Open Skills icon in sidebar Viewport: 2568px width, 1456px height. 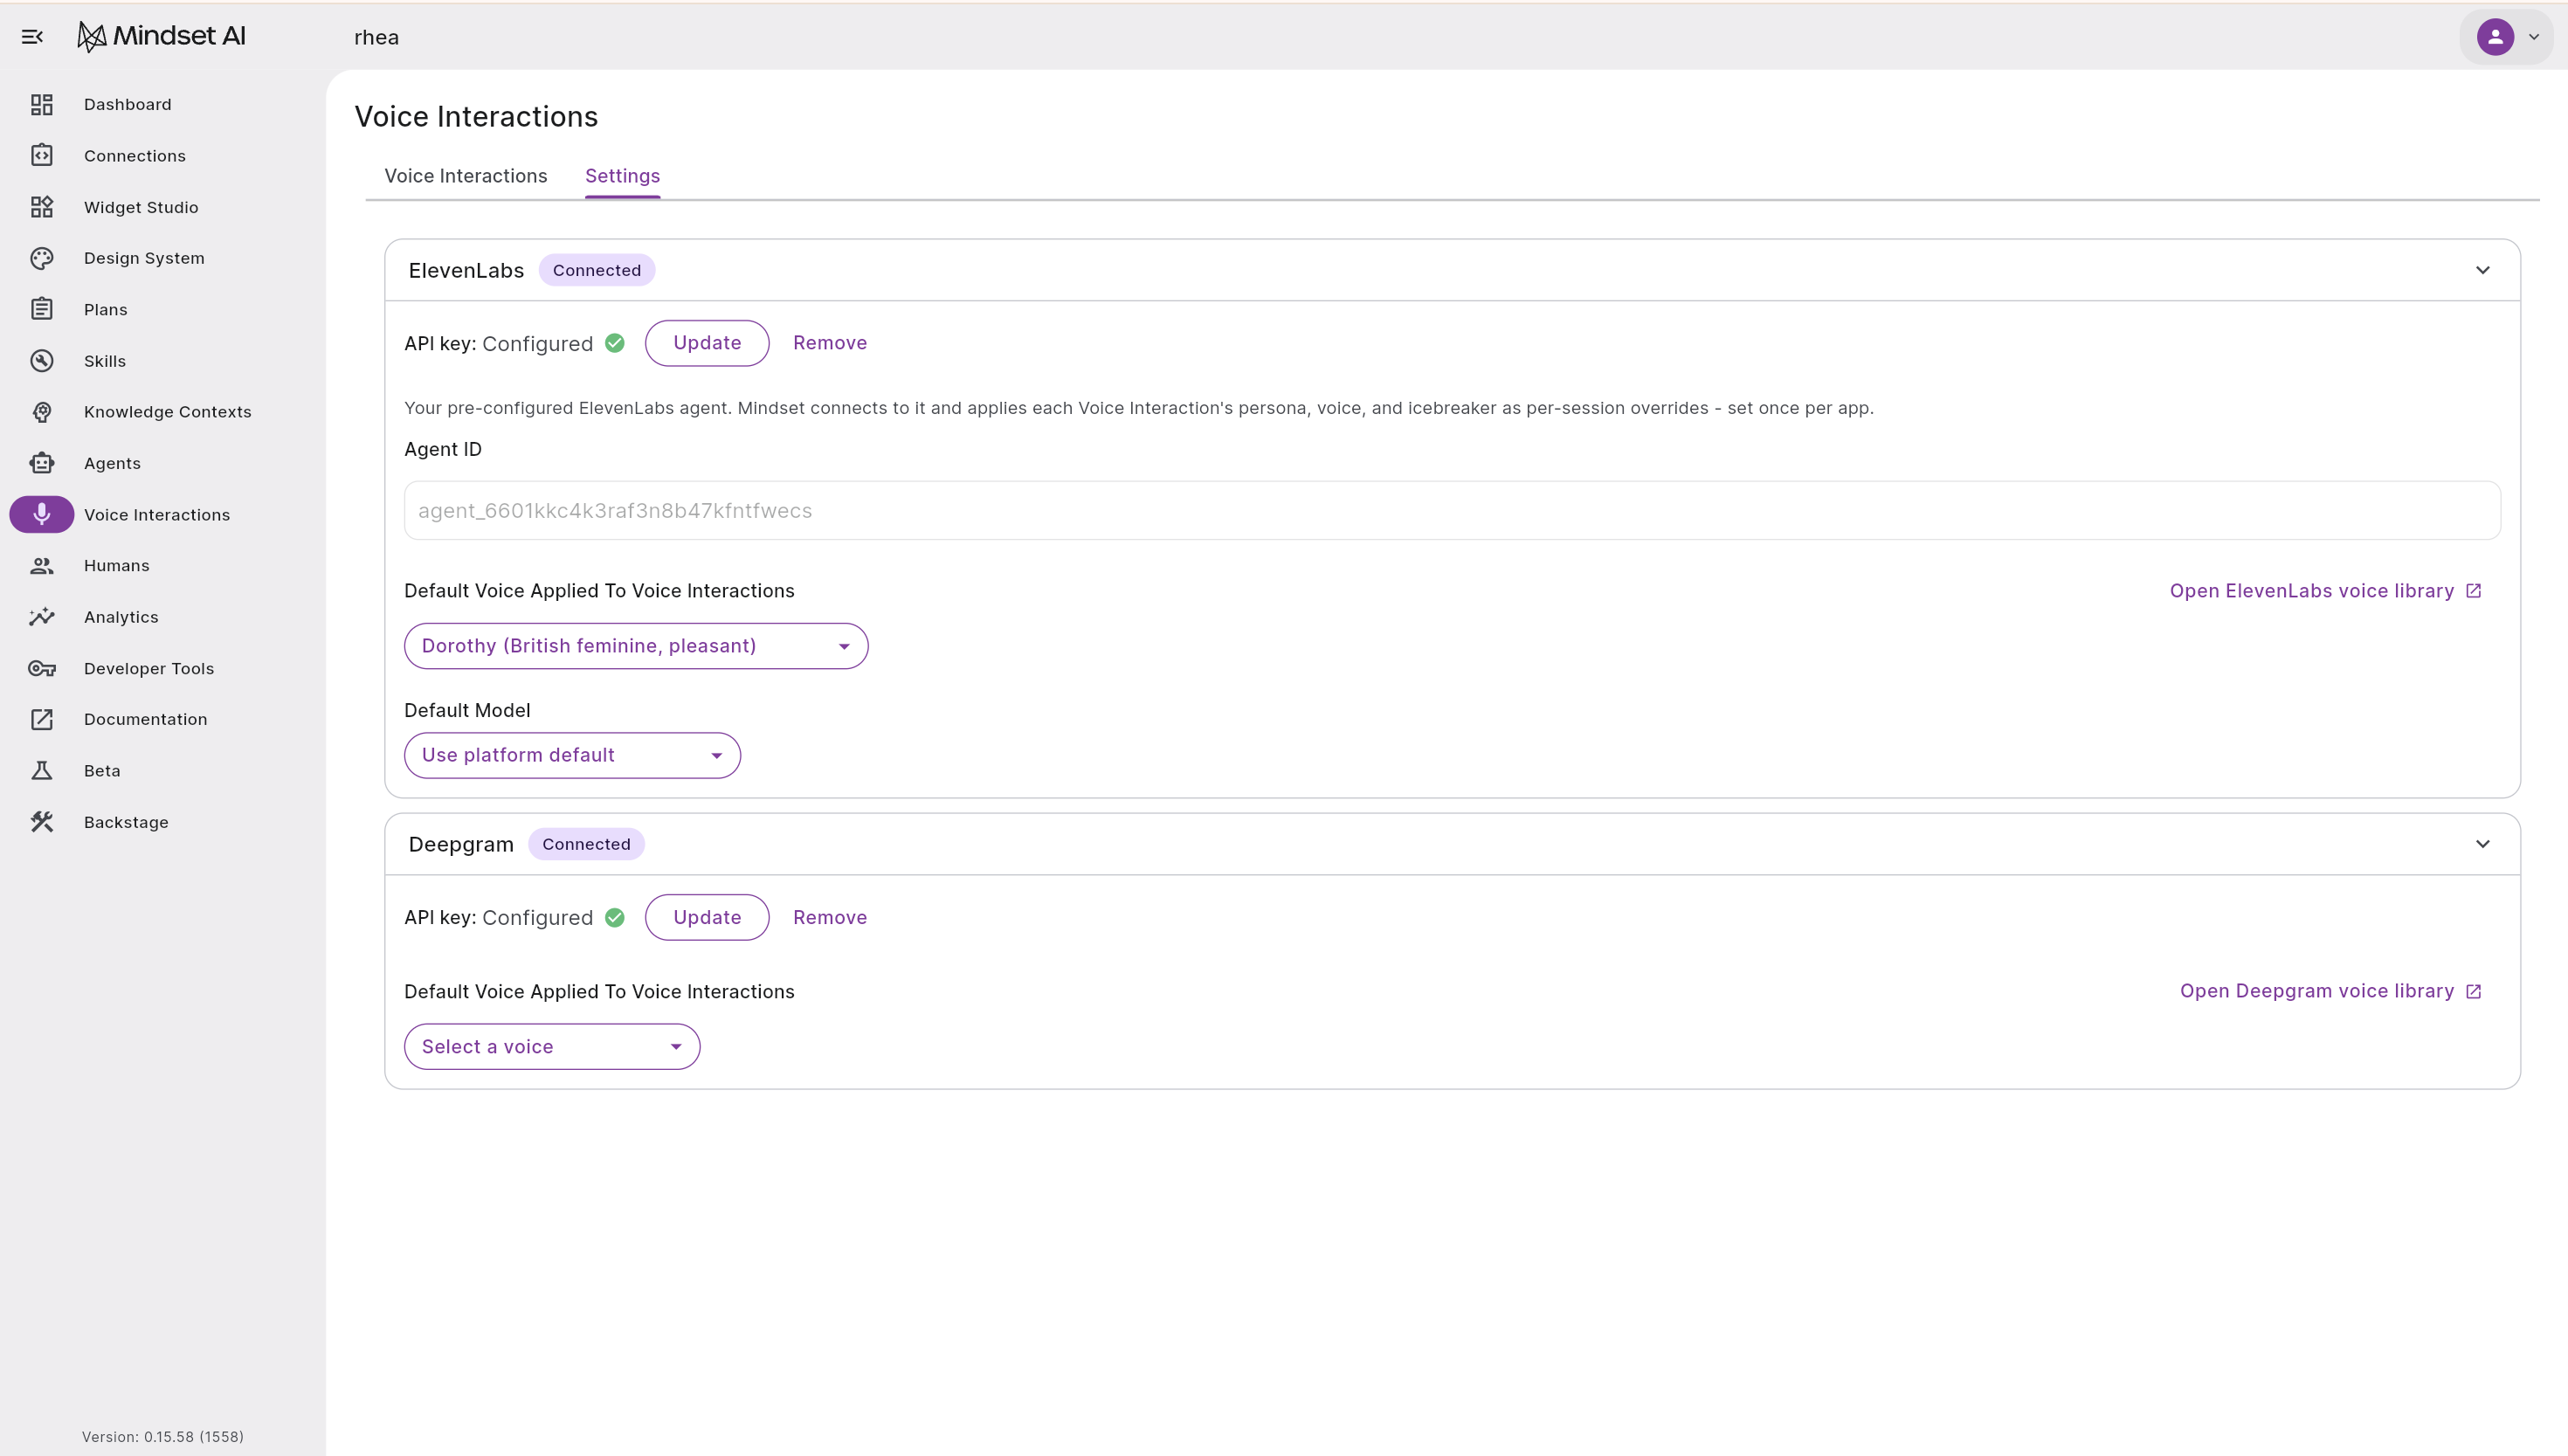pos(41,361)
